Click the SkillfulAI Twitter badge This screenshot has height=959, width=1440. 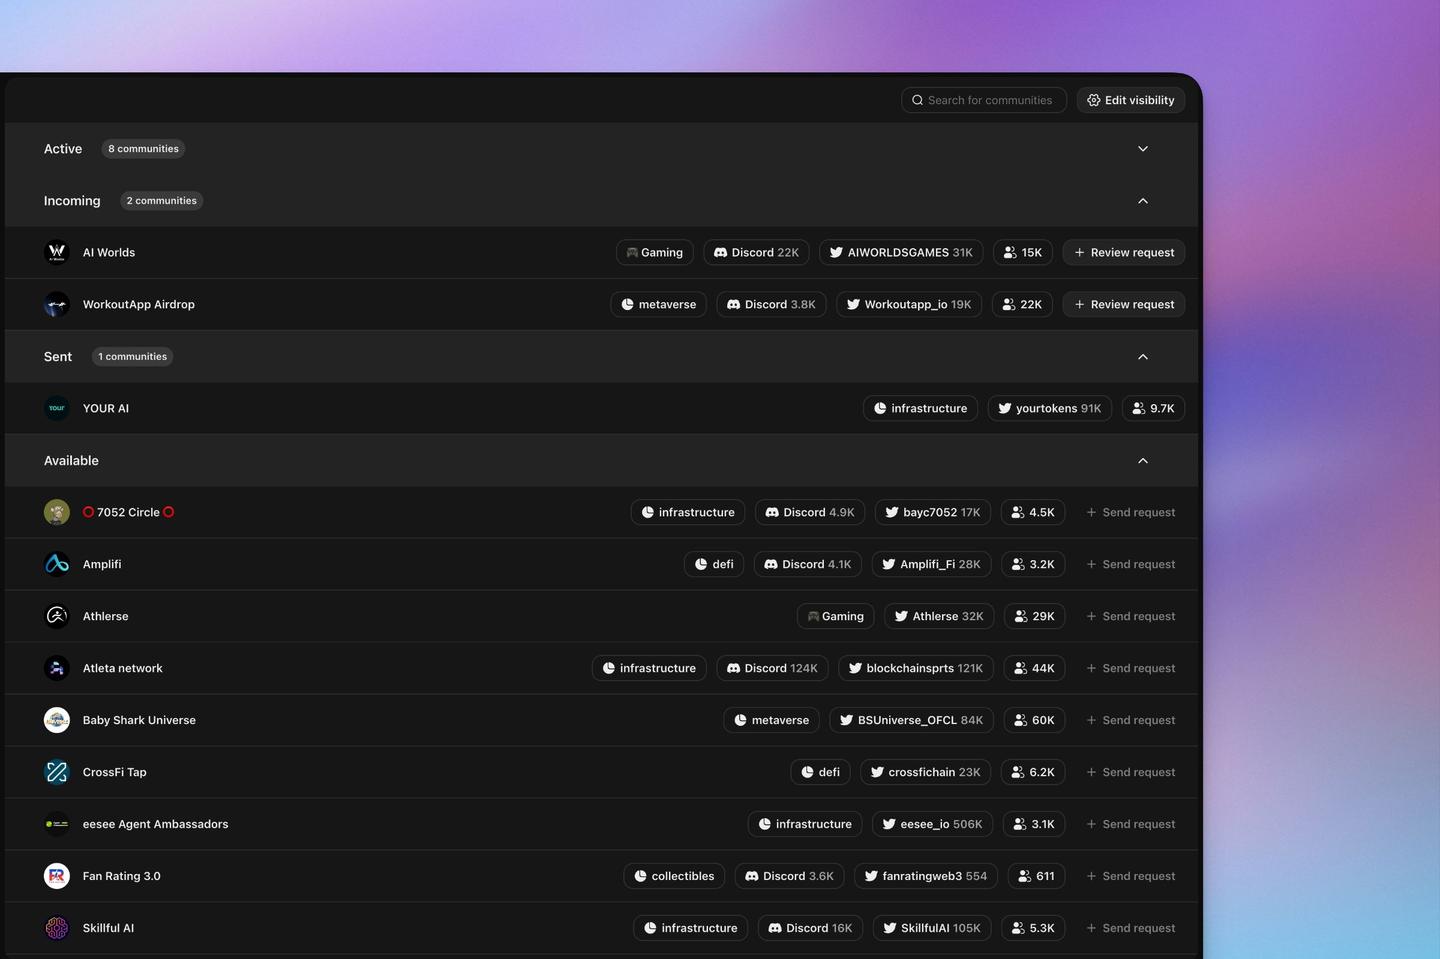(x=932, y=928)
